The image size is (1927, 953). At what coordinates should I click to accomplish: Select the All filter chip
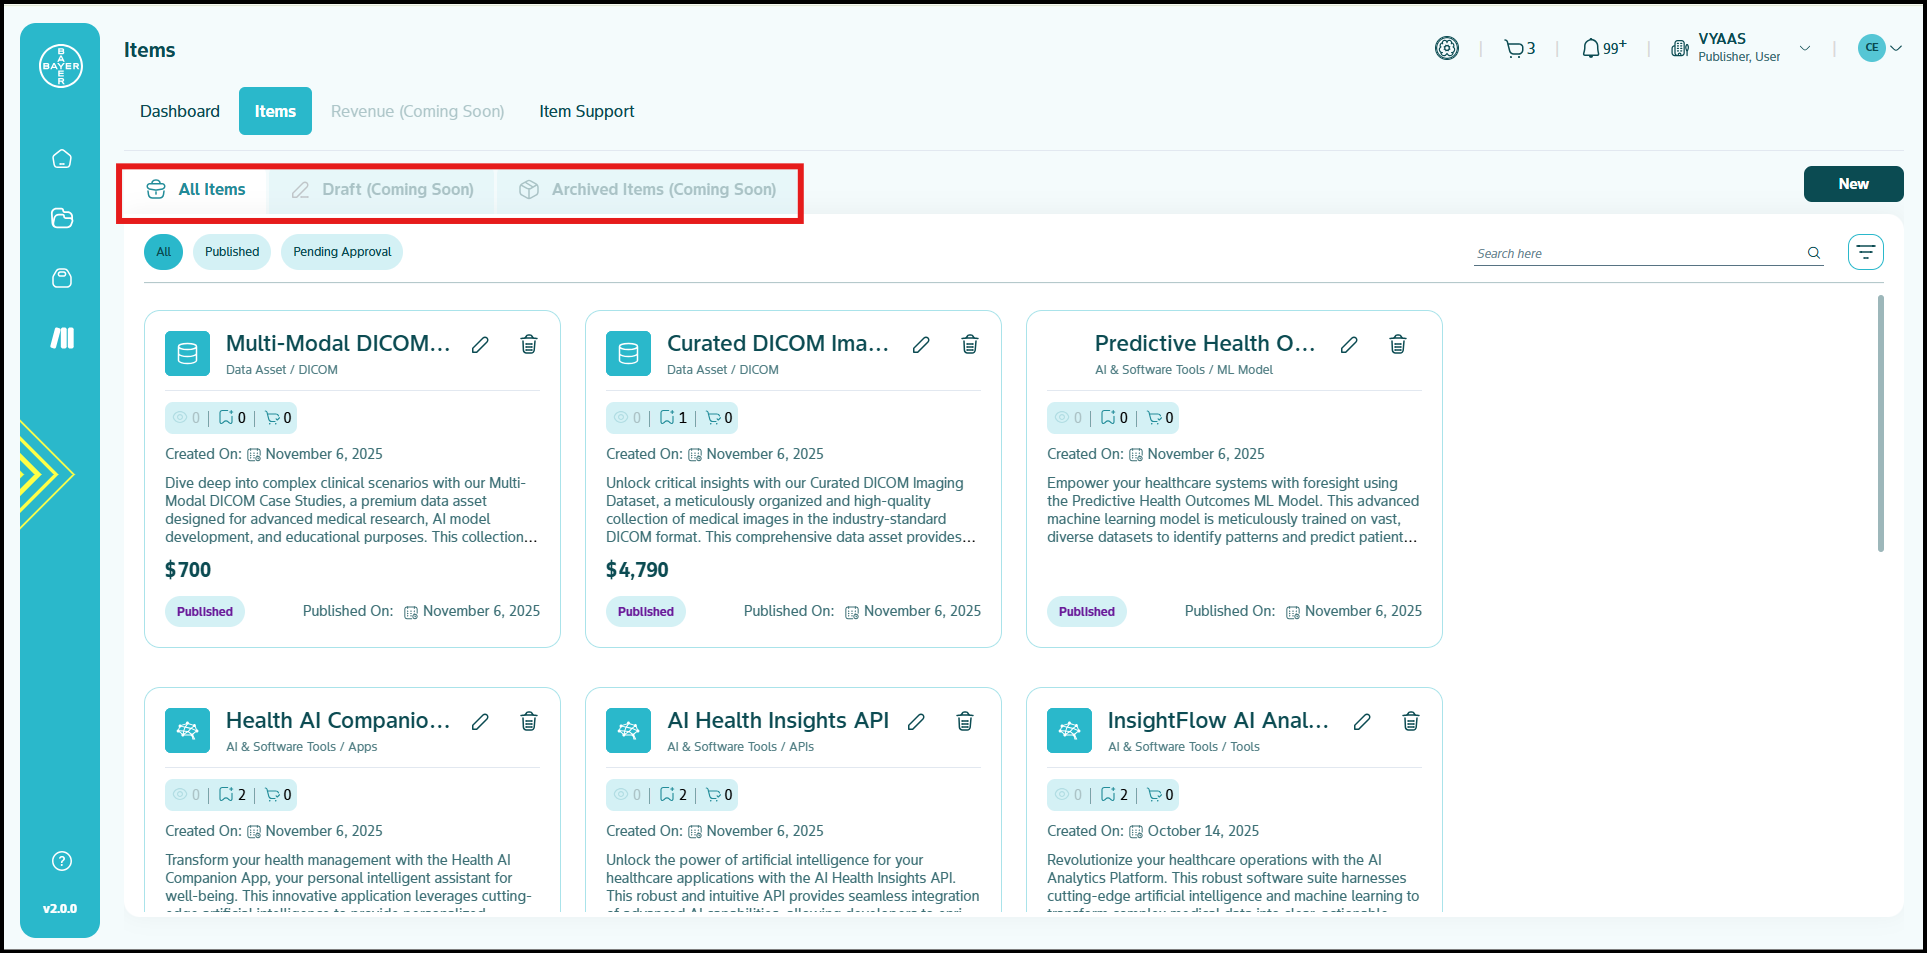click(x=164, y=252)
